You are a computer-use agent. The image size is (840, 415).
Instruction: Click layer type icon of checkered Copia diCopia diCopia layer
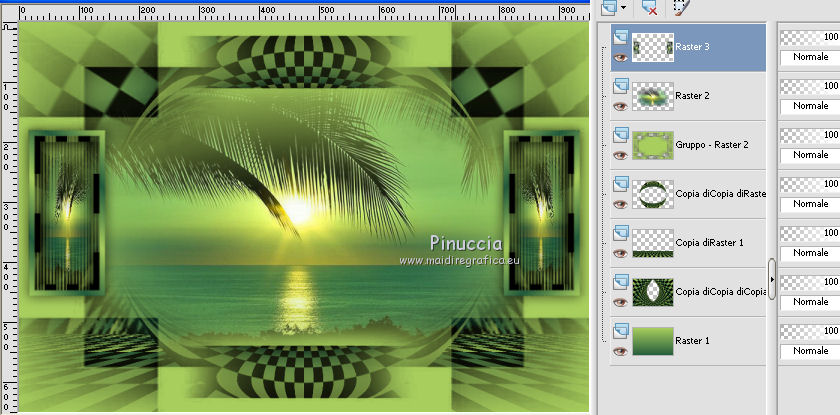[x=621, y=282]
